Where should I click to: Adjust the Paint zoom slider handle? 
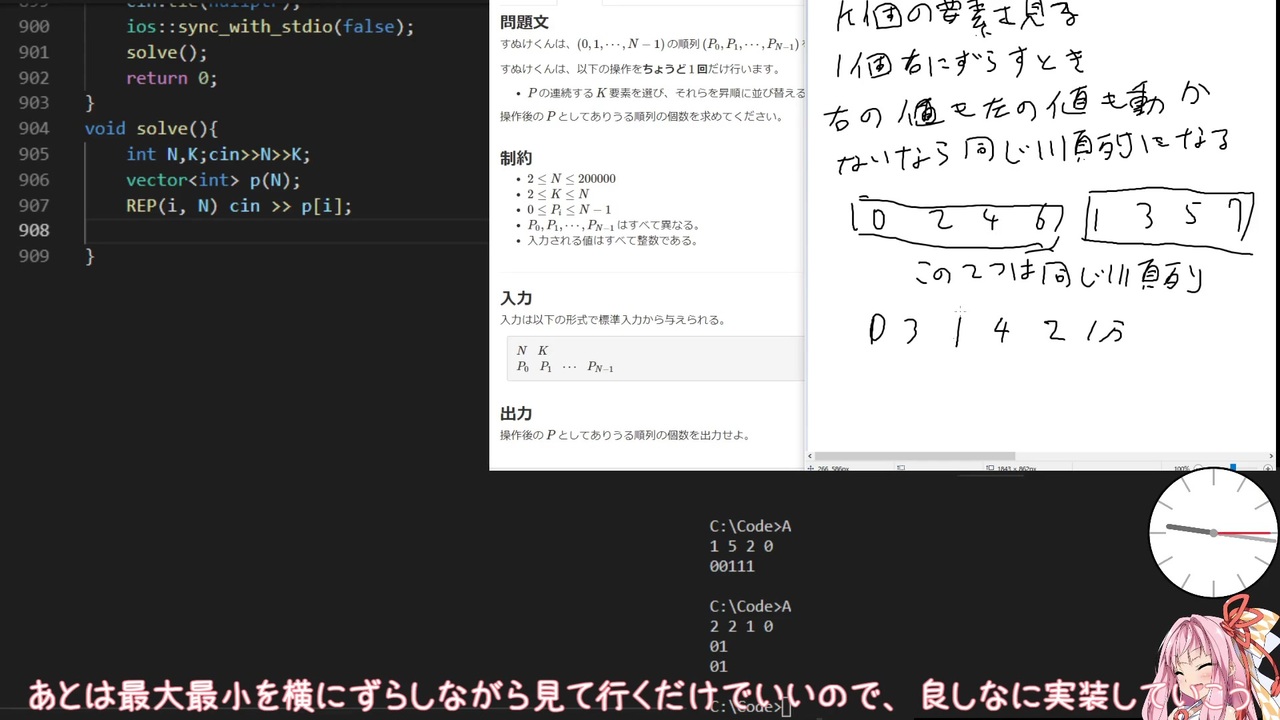click(1233, 467)
